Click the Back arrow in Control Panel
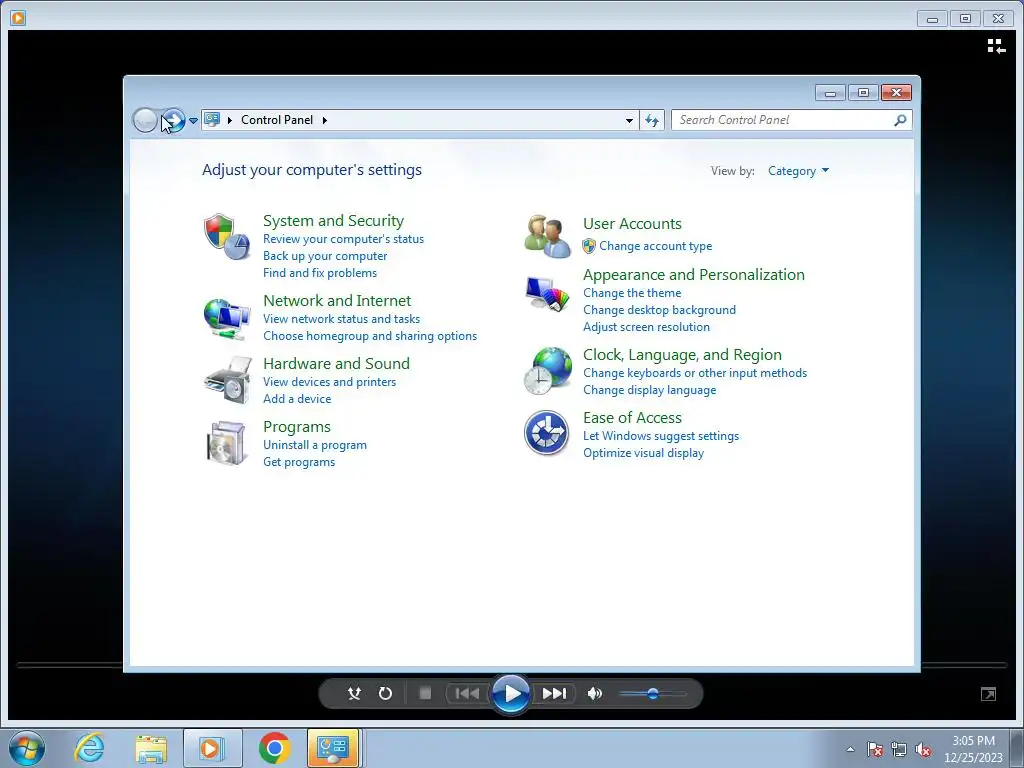 [145, 120]
